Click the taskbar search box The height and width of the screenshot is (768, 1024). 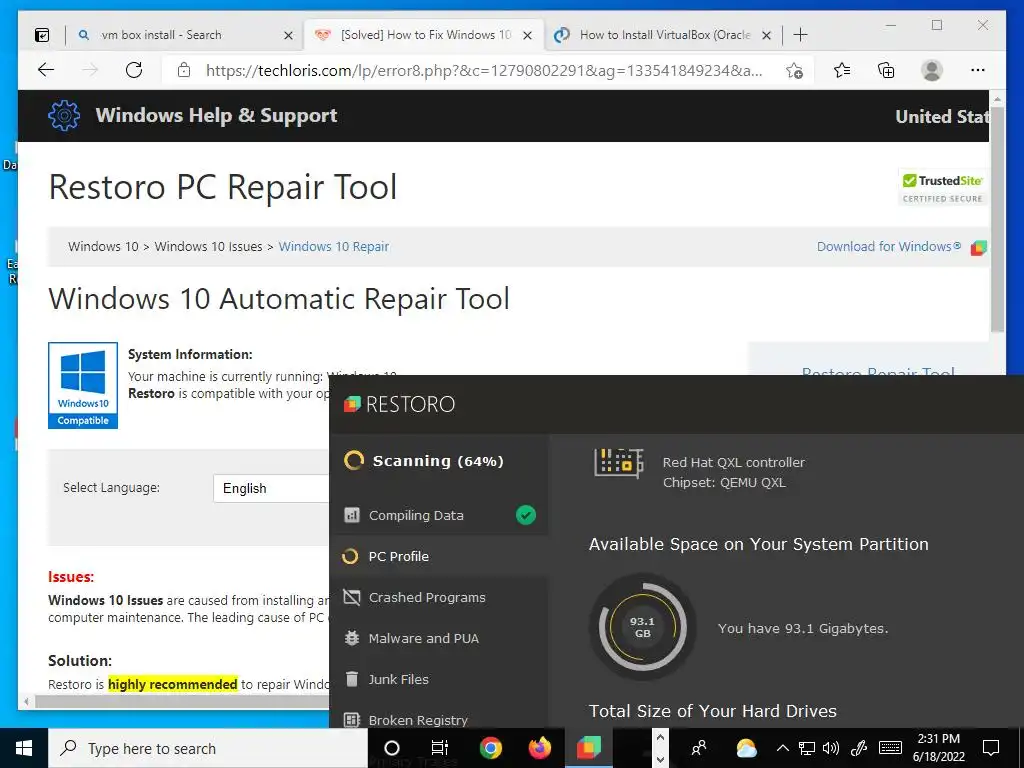coord(208,748)
